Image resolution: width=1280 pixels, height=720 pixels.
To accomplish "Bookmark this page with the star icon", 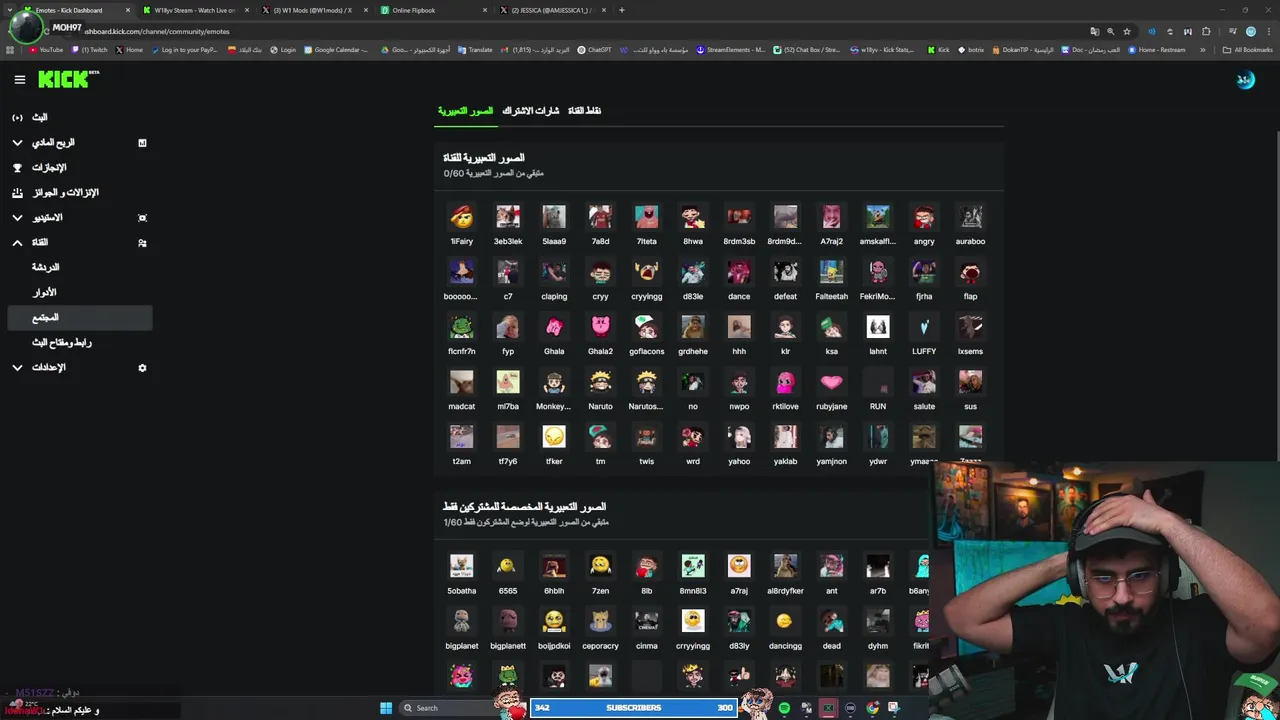I will click(1127, 31).
